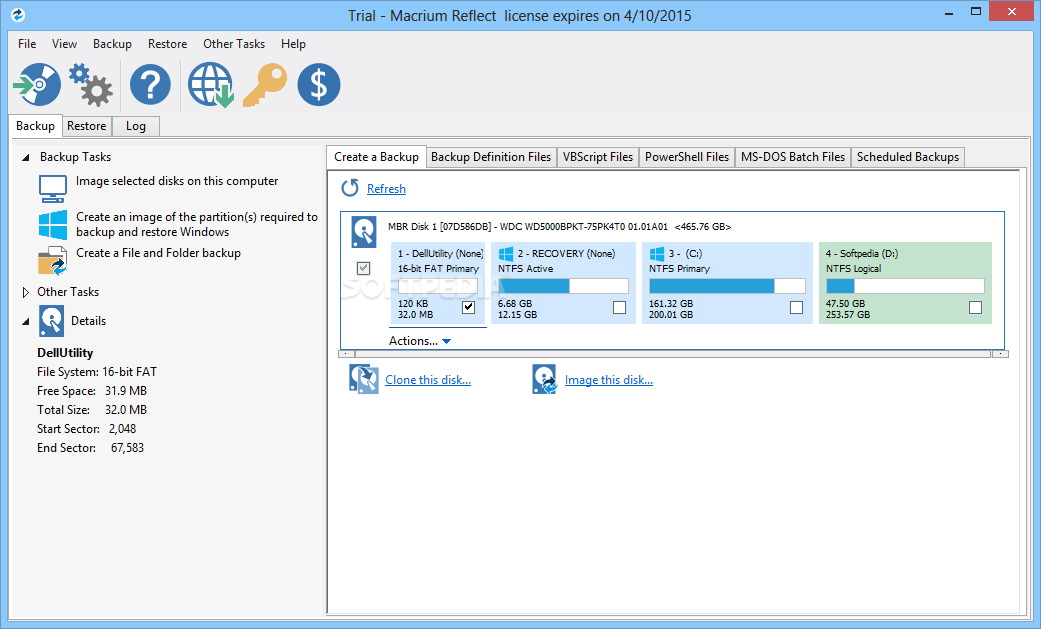Click the MBR Disk 1 header text

(560, 227)
